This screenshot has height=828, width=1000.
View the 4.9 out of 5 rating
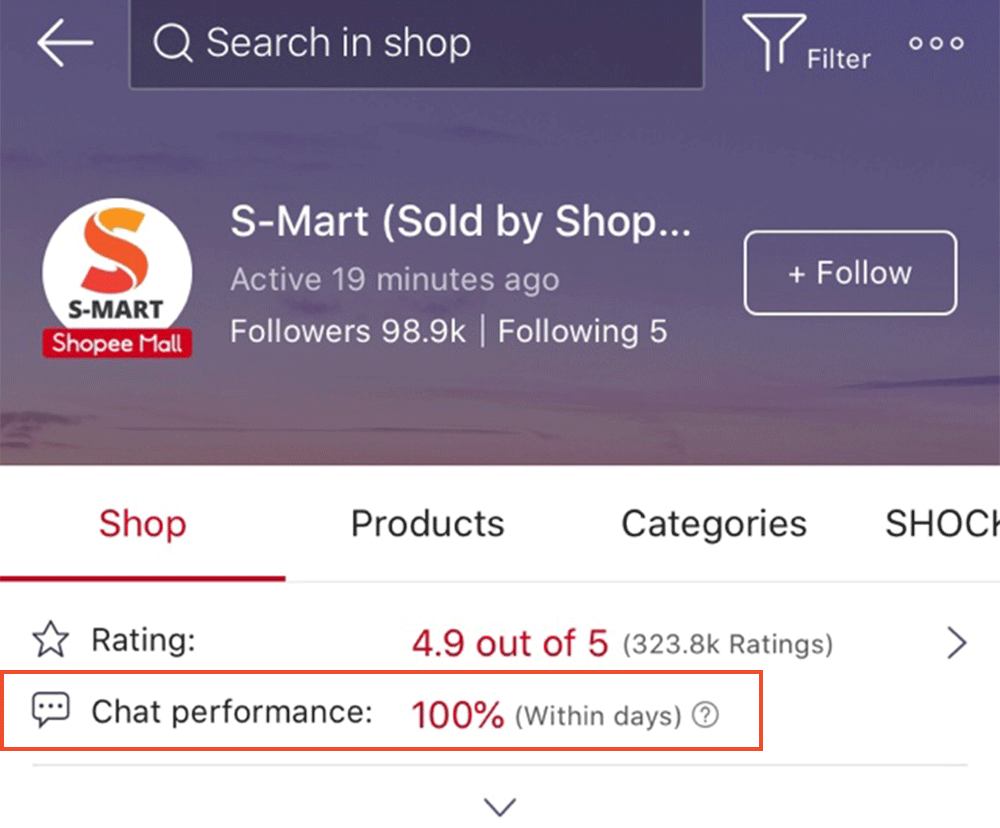[509, 643]
